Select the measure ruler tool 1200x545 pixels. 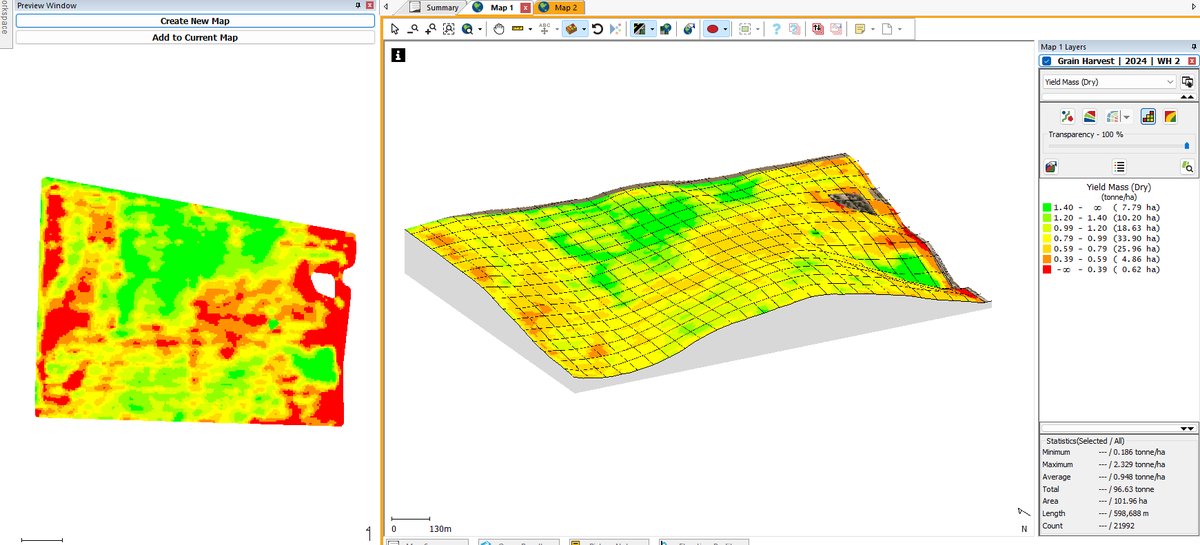[517, 29]
